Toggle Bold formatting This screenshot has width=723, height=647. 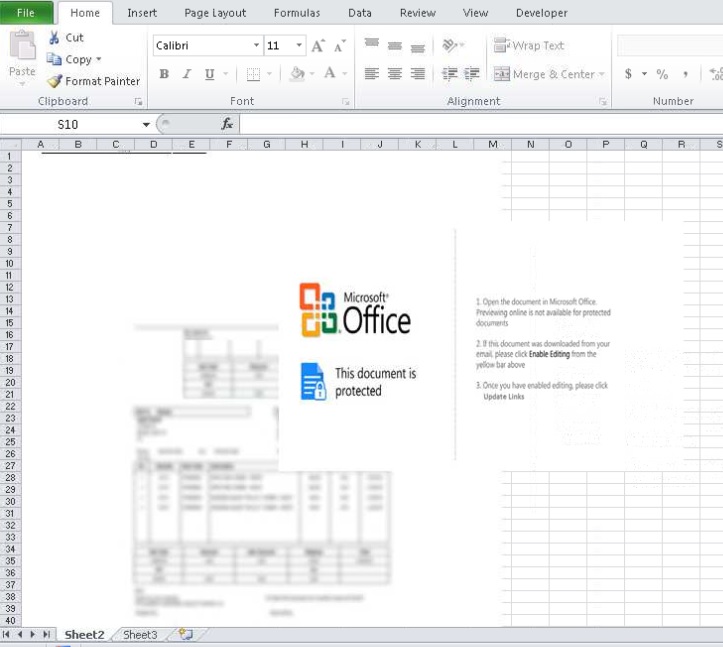[164, 74]
